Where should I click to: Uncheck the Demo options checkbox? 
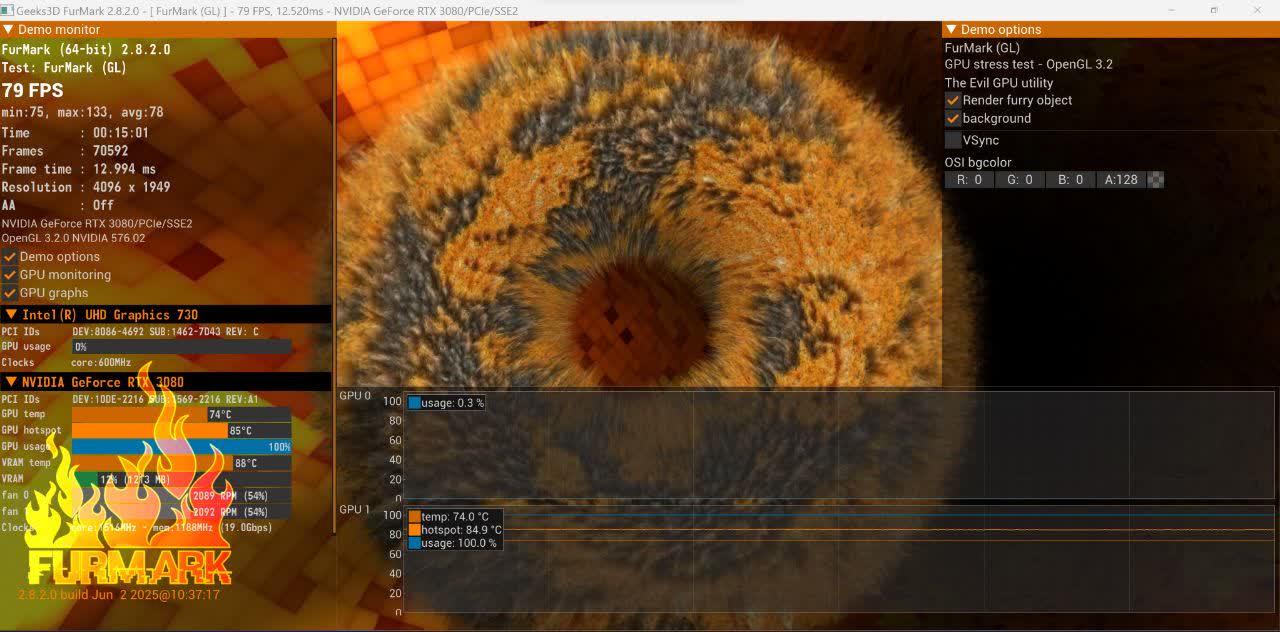point(10,257)
